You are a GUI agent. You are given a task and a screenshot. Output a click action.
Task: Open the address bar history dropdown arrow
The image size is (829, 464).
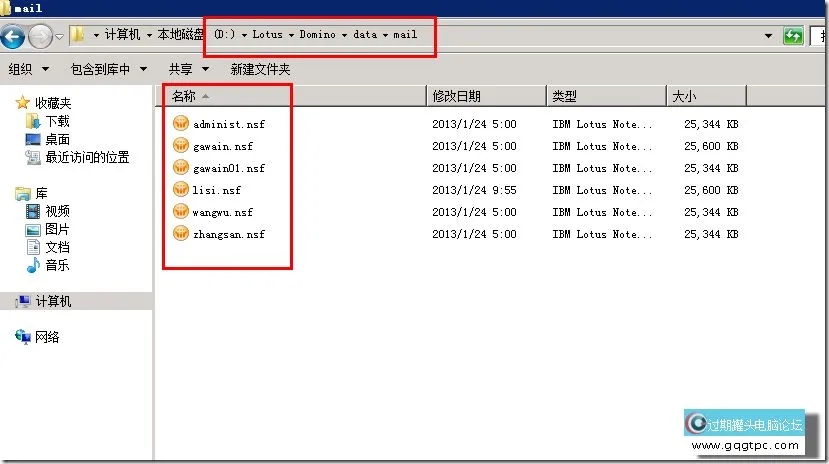pyautogui.click(x=768, y=36)
